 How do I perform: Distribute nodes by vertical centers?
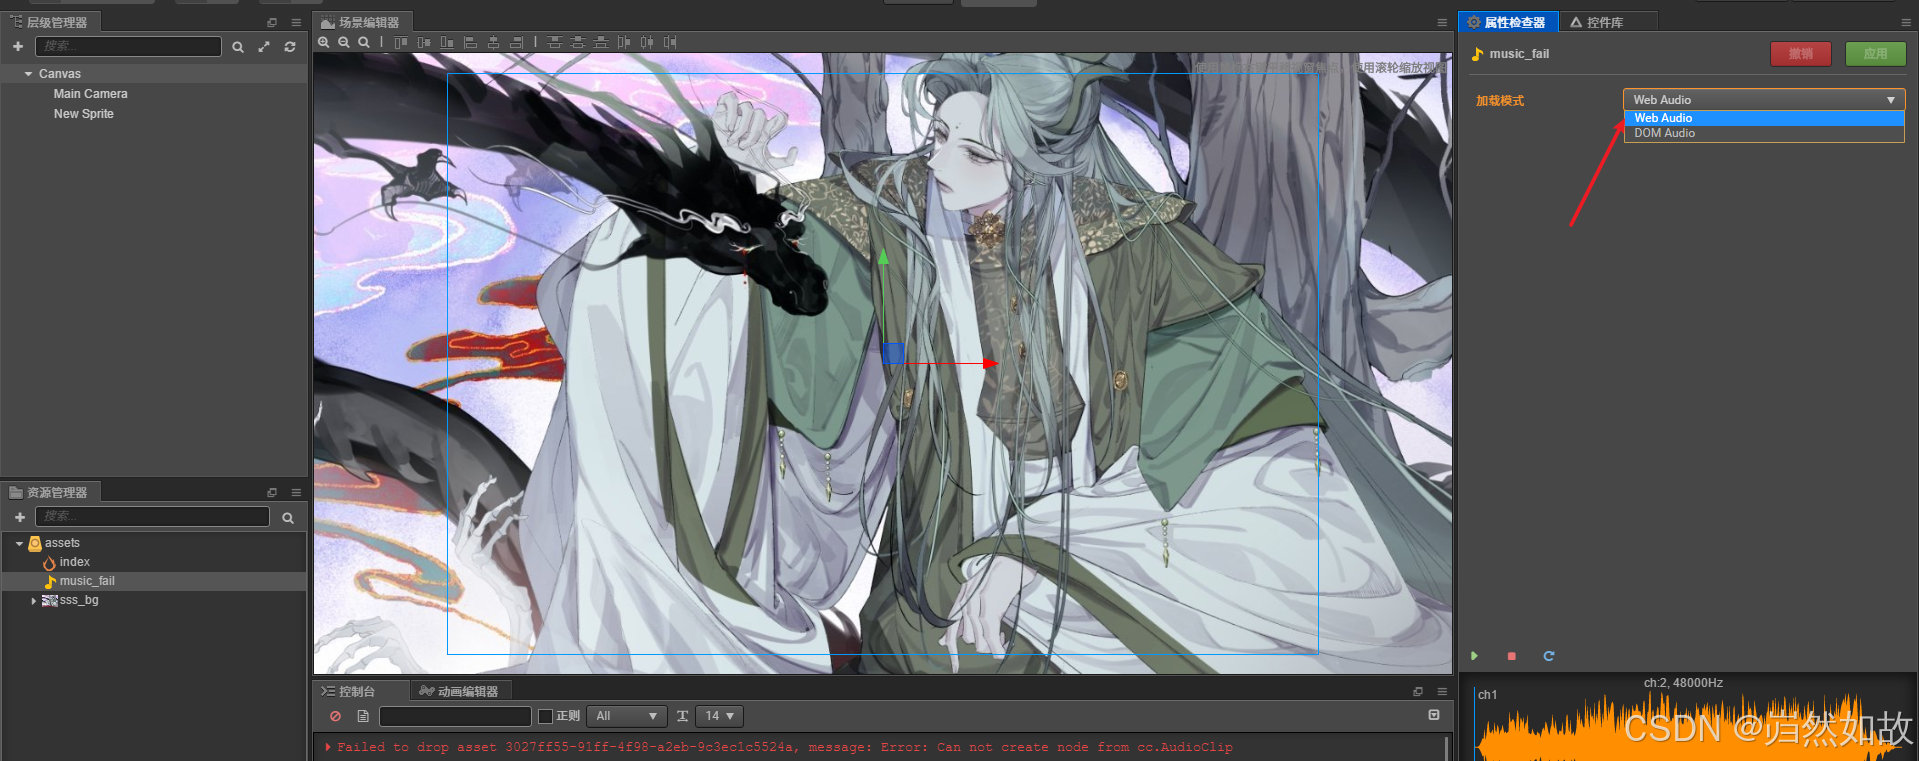578,42
